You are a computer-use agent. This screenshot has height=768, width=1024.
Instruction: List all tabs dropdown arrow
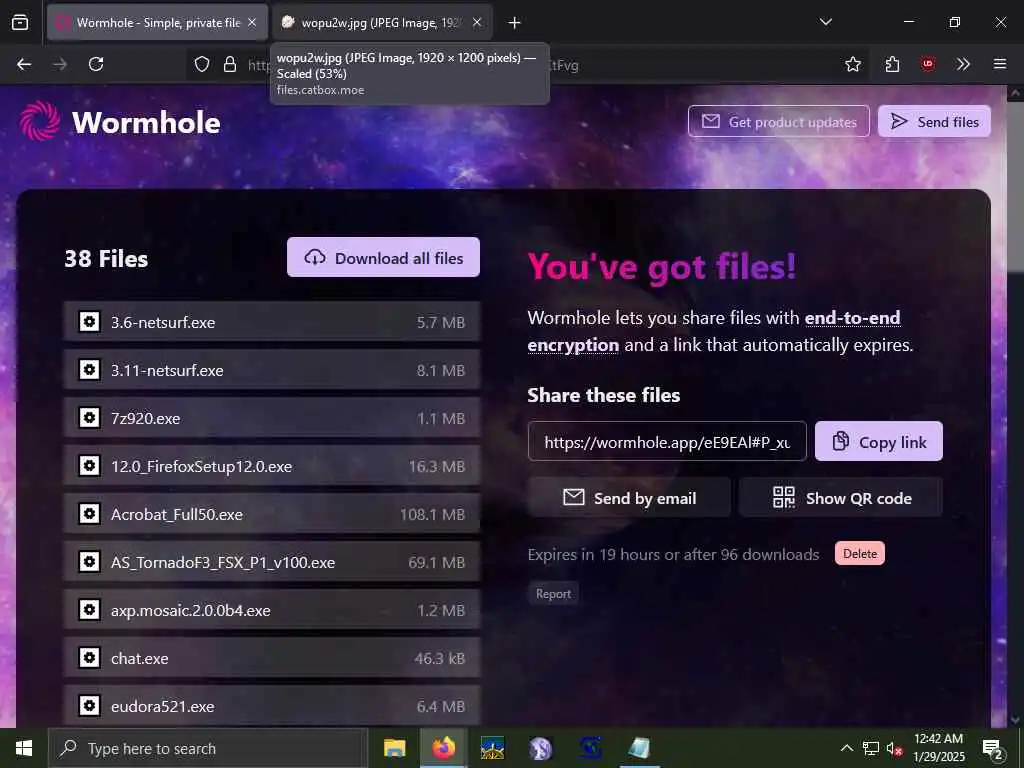coord(826,22)
